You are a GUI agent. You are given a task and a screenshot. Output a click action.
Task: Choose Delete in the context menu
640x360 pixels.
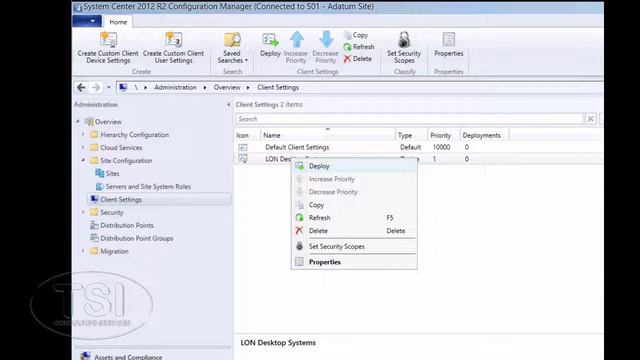tap(354, 231)
